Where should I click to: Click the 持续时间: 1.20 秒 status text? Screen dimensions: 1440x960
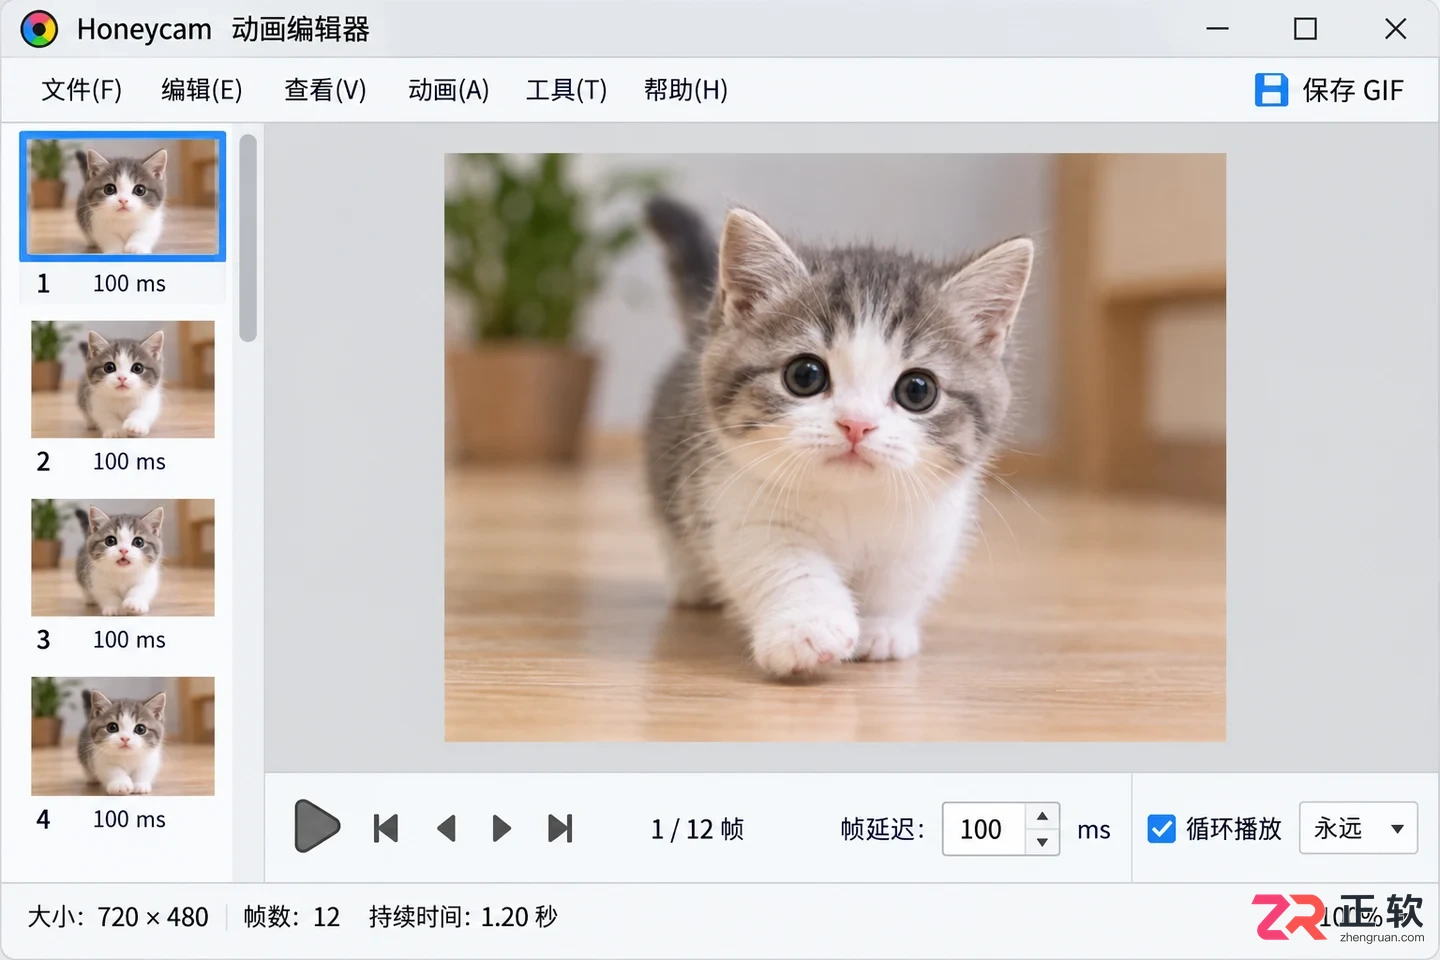pyautogui.click(x=463, y=917)
